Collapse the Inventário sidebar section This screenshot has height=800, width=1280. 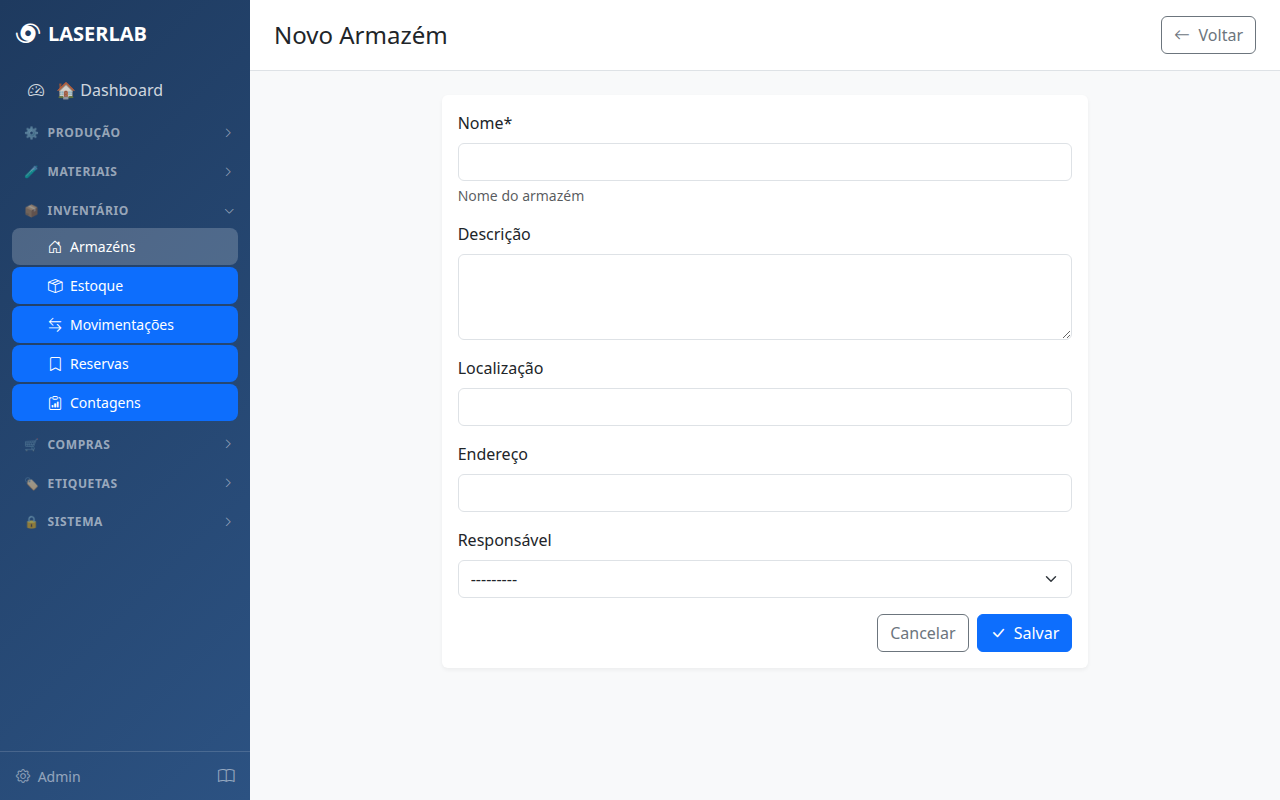pos(125,210)
